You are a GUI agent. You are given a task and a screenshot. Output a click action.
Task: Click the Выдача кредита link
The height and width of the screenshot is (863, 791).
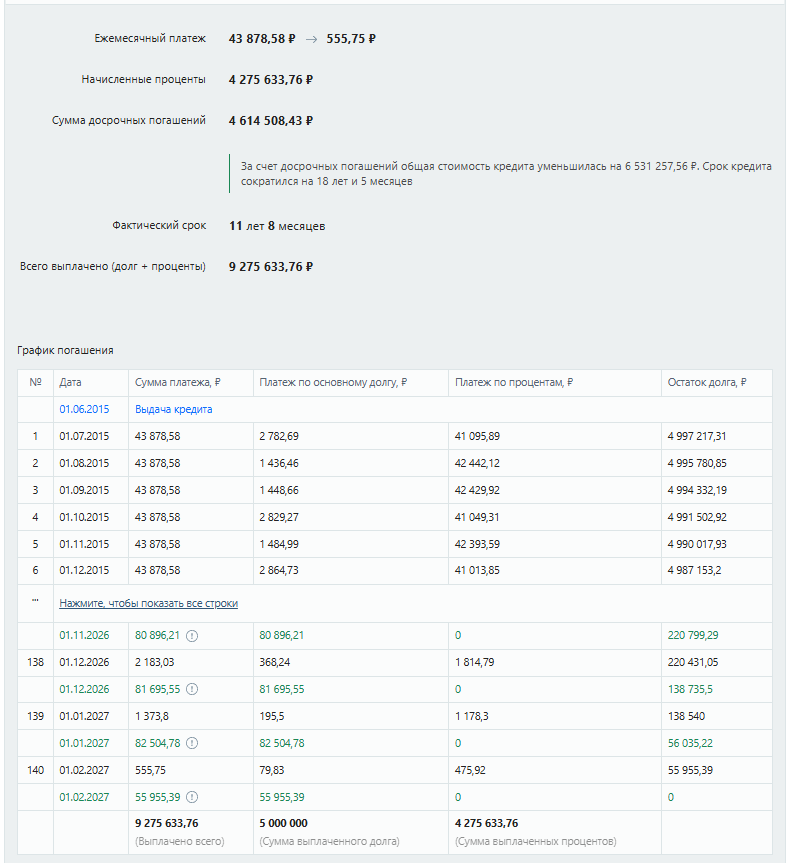(x=173, y=409)
